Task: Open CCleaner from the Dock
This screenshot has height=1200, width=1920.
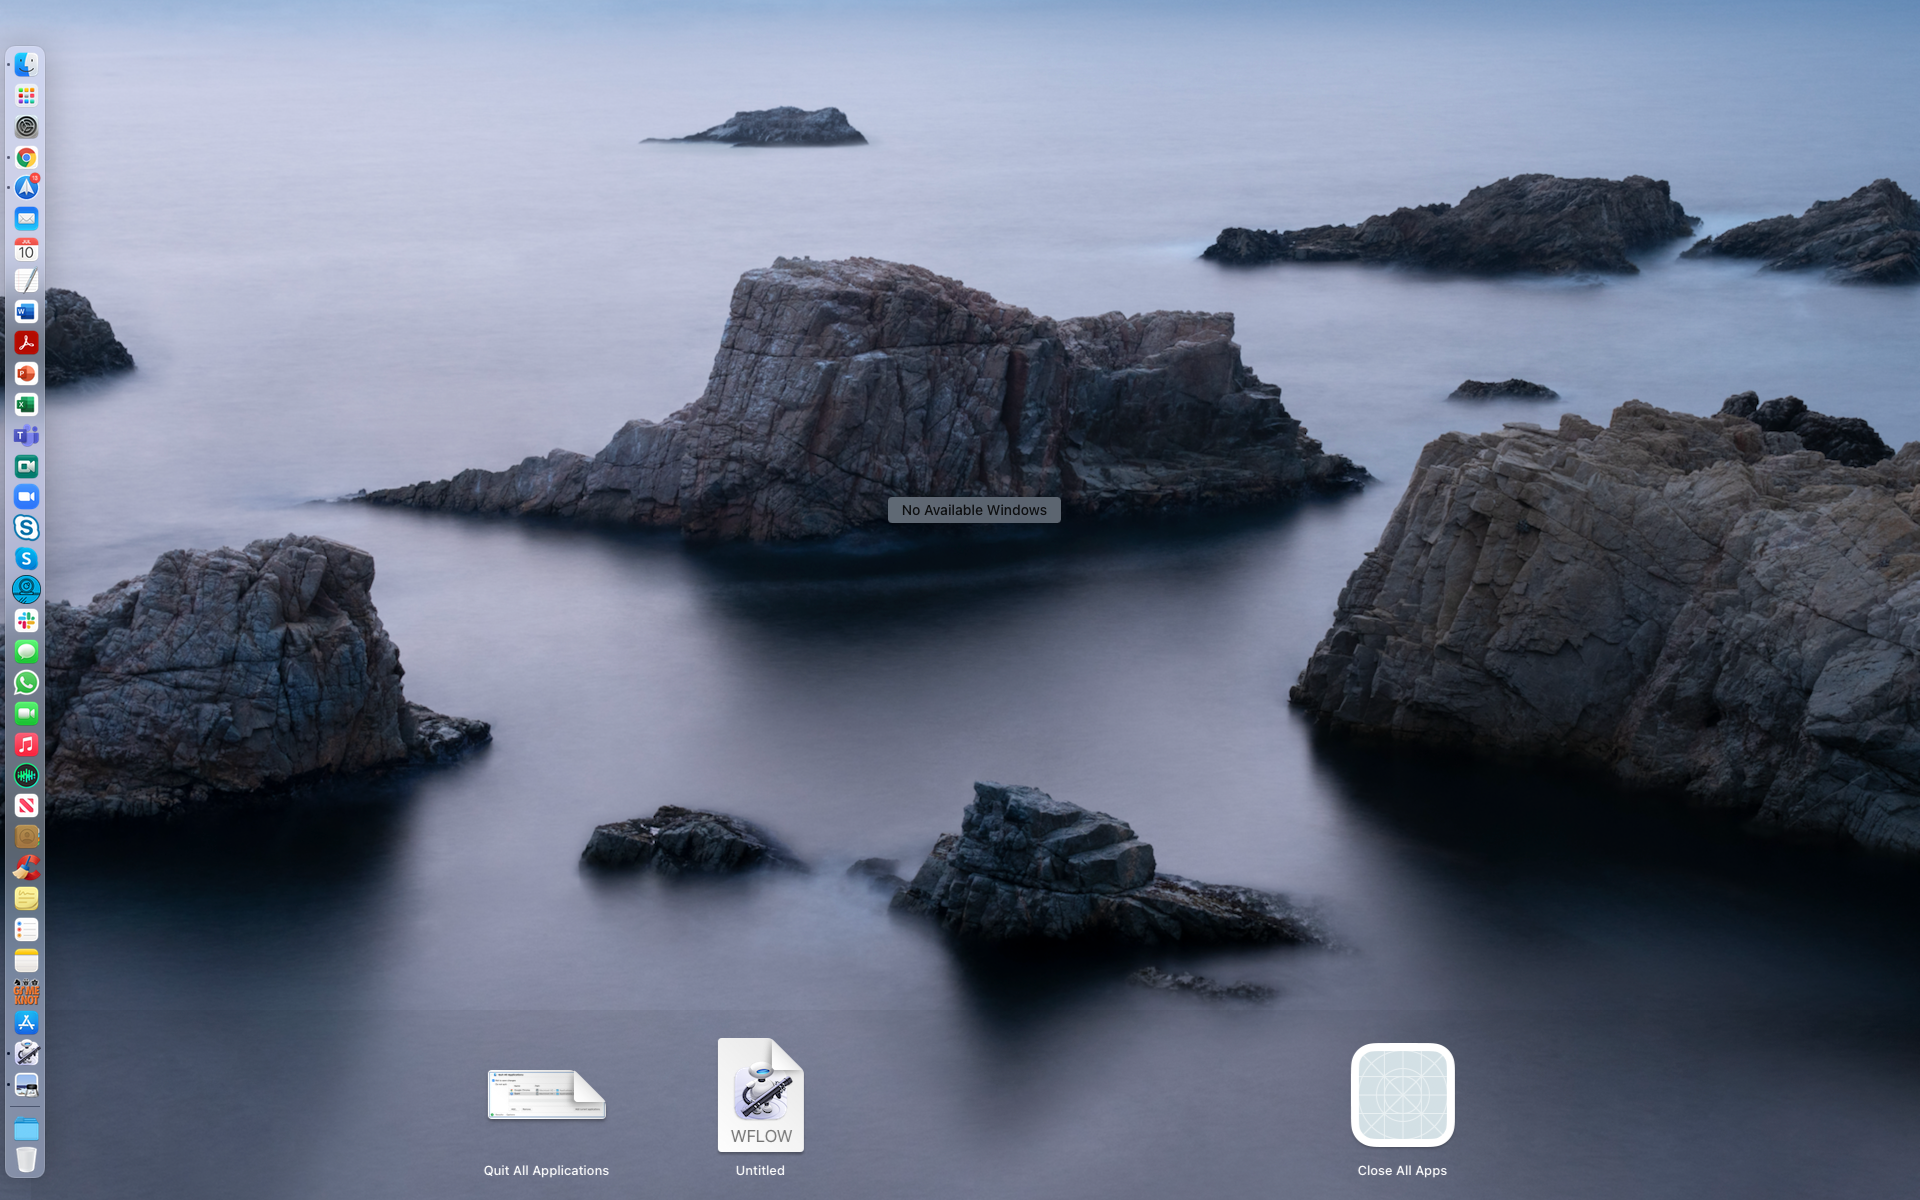Action: [x=26, y=868]
